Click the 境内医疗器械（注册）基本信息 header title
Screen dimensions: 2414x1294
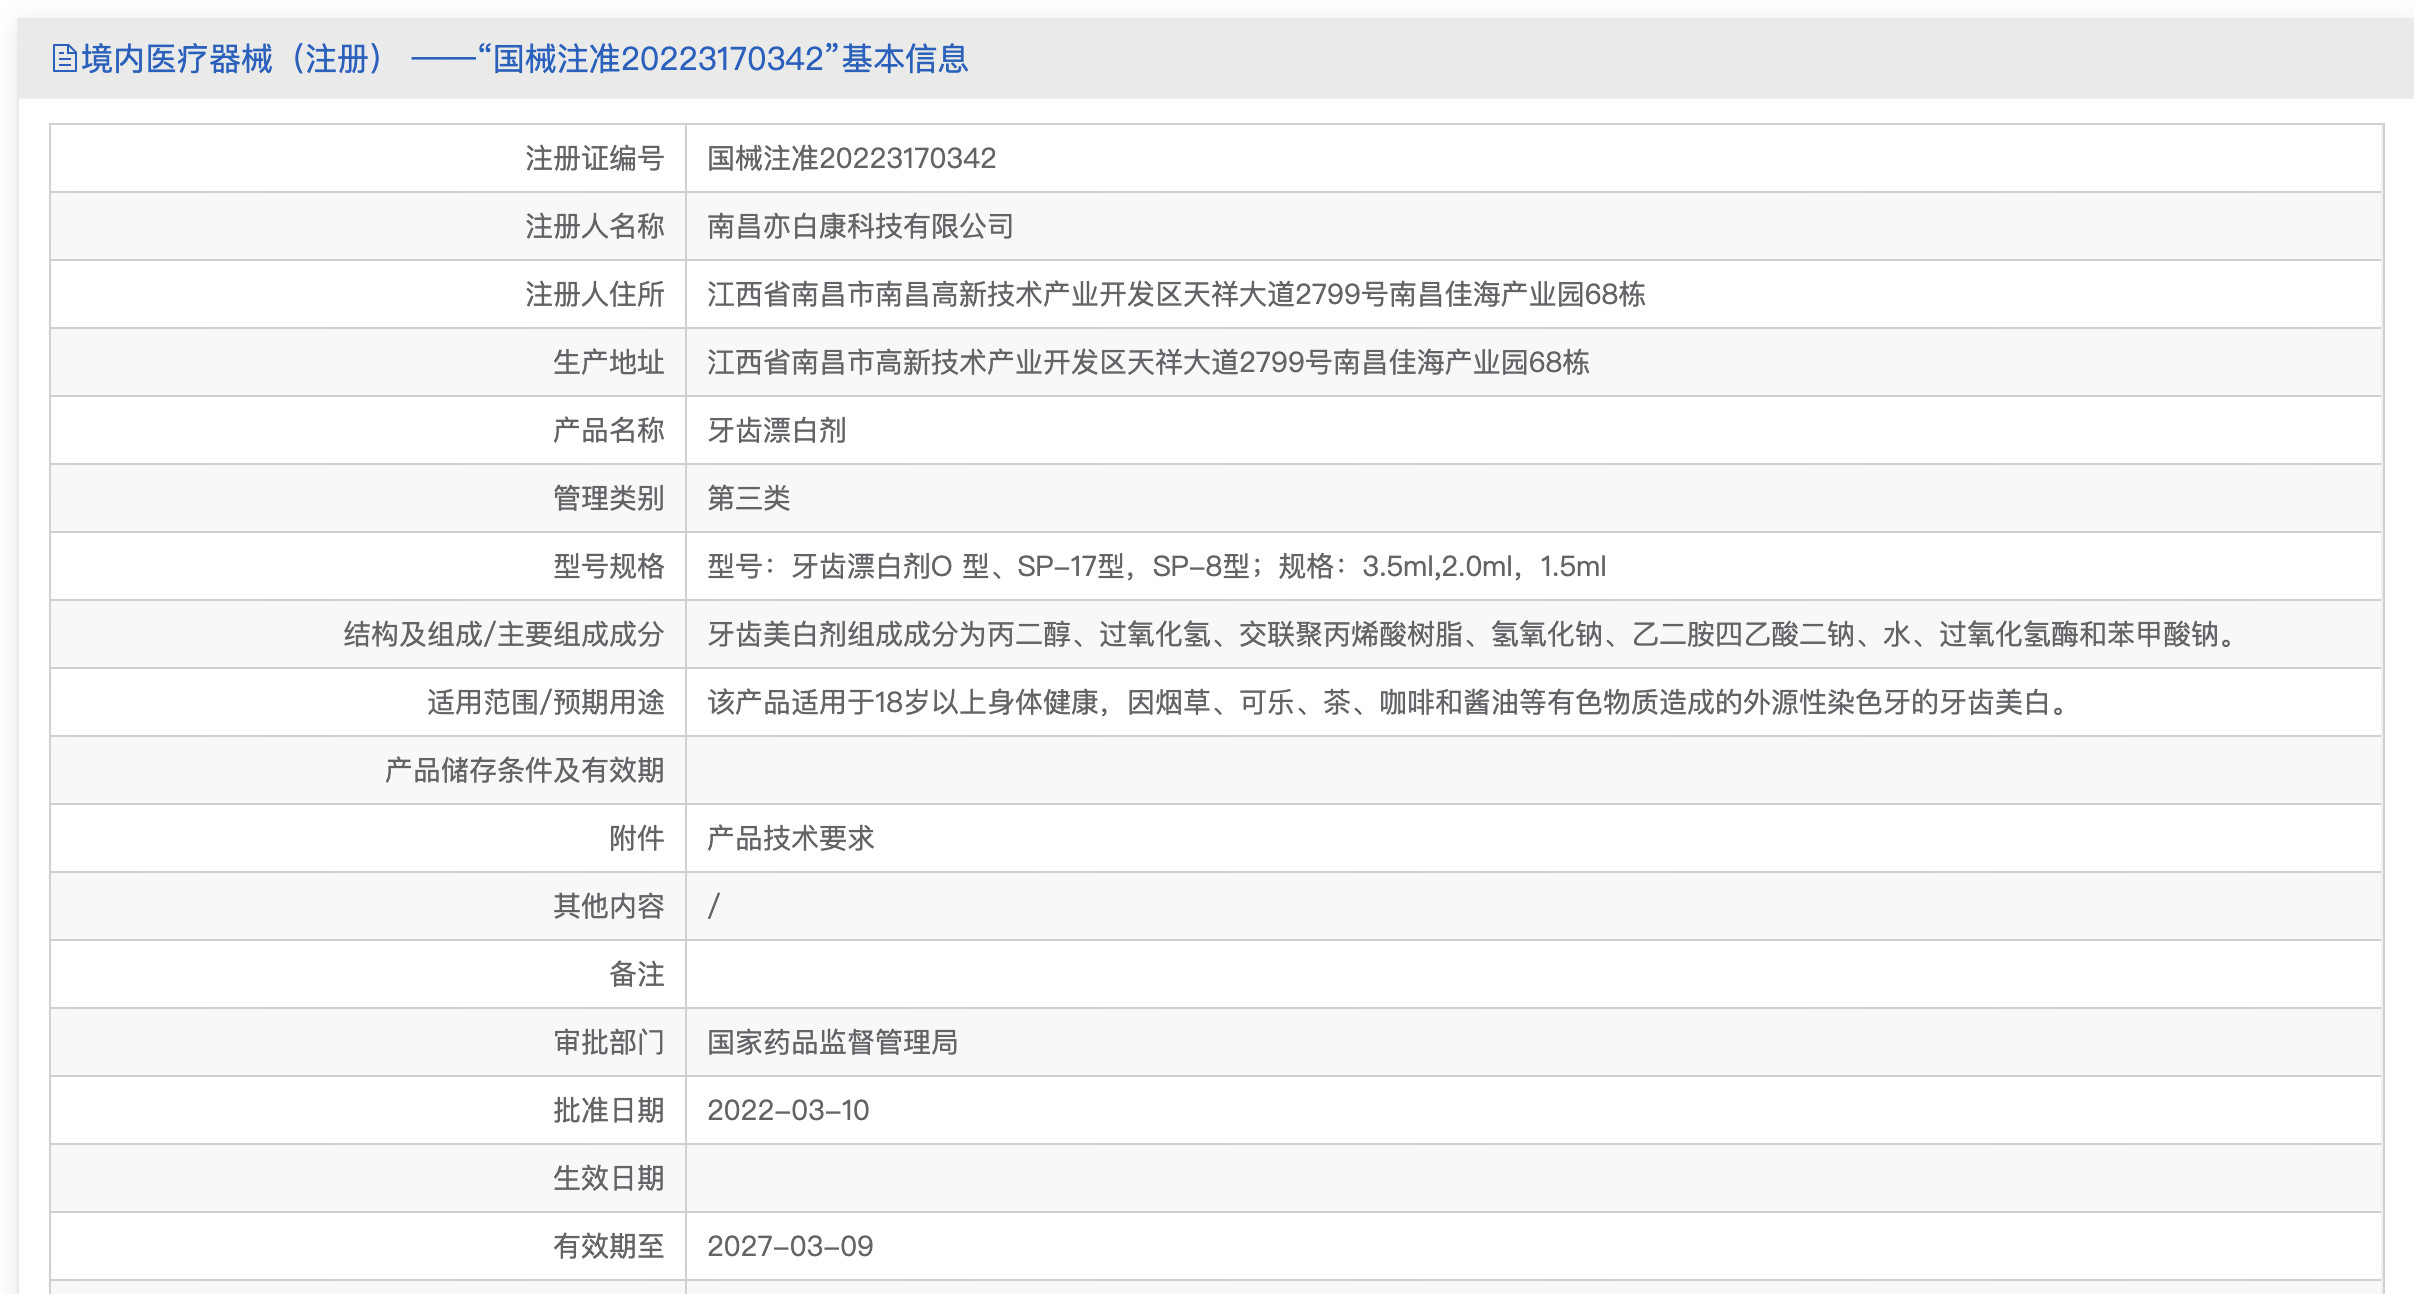click(525, 59)
